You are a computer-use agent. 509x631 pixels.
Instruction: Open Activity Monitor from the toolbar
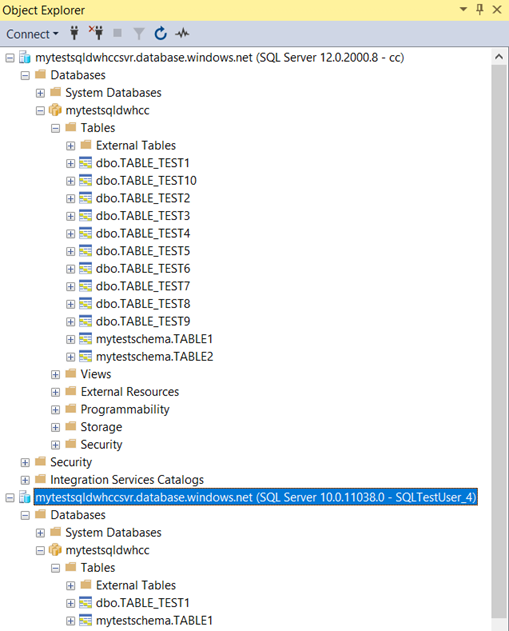tap(182, 33)
